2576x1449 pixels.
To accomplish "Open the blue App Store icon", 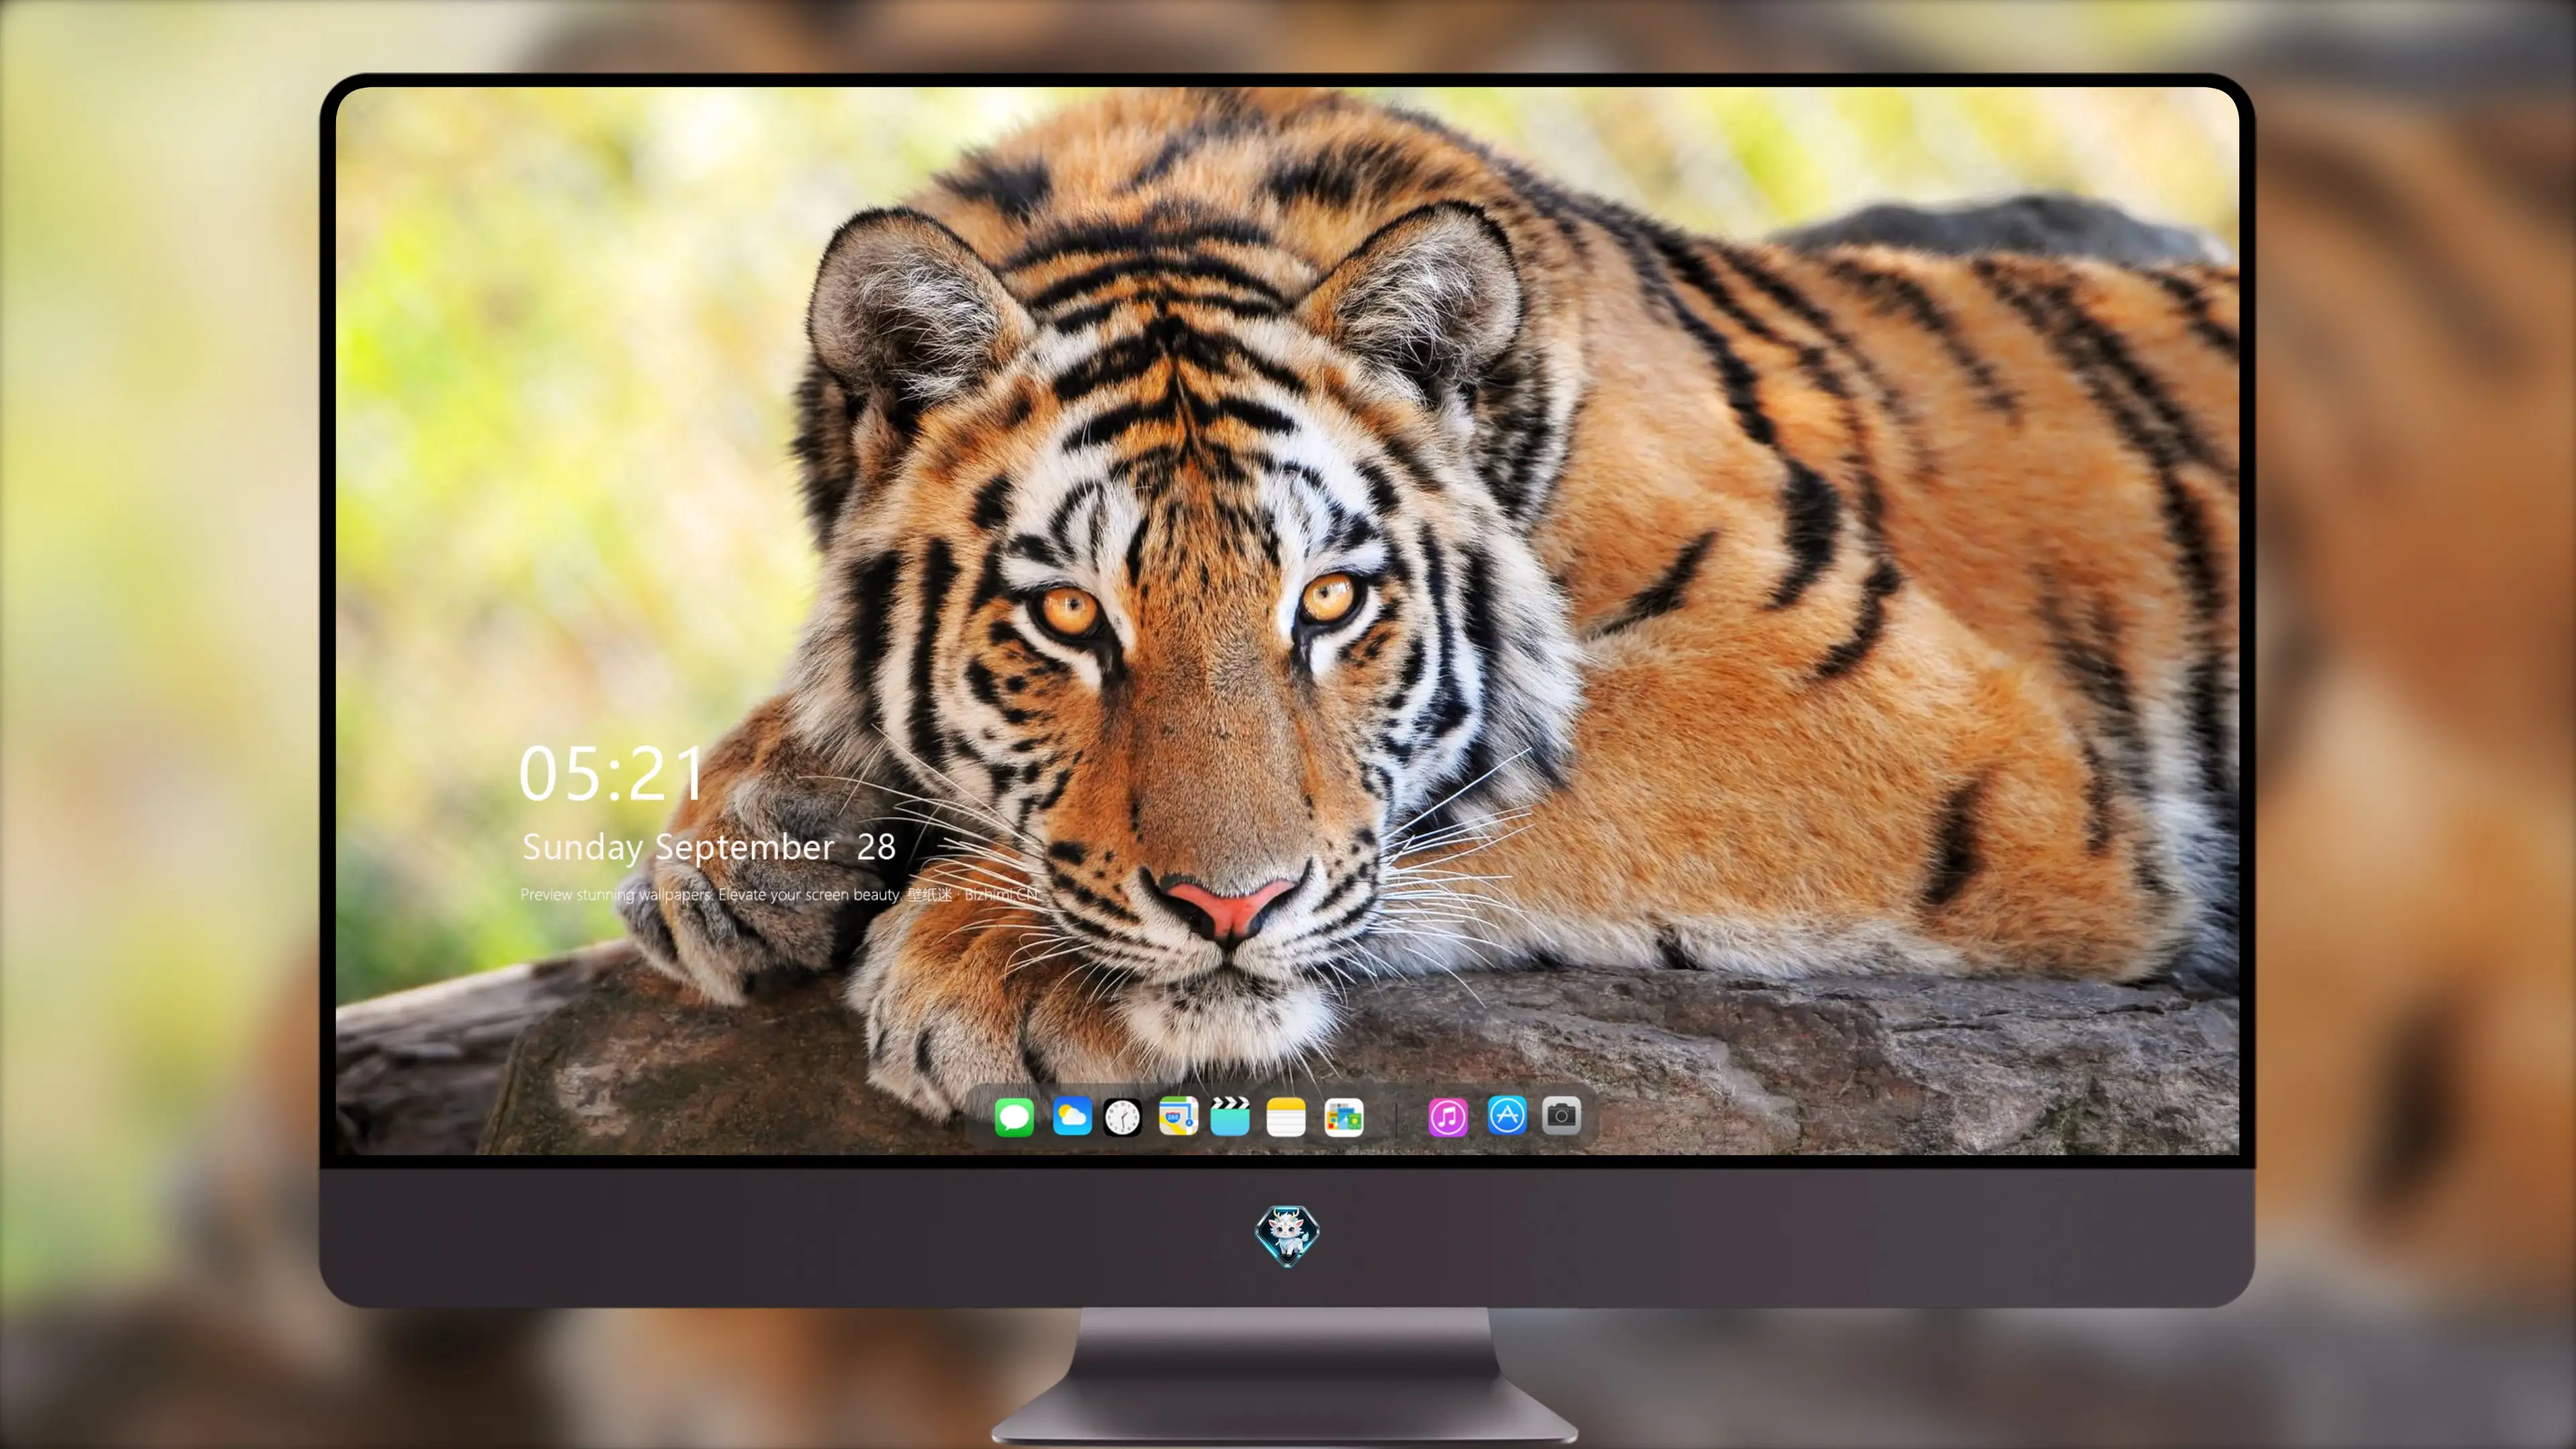I will (x=1507, y=1115).
